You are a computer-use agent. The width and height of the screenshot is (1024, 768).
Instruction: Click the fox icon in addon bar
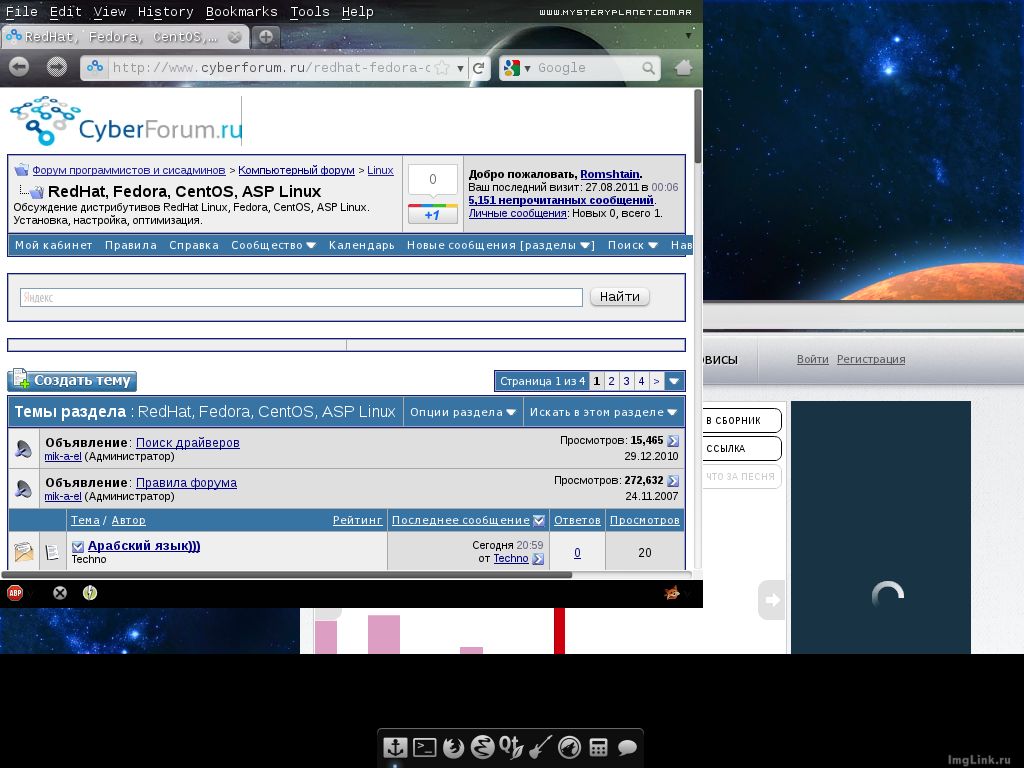[671, 593]
